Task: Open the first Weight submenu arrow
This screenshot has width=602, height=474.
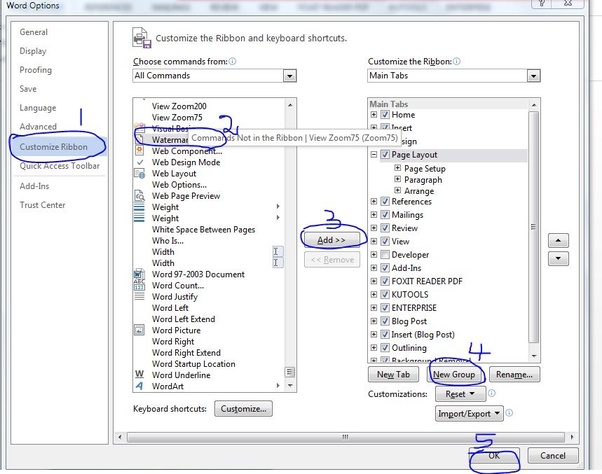Action: tap(278, 206)
